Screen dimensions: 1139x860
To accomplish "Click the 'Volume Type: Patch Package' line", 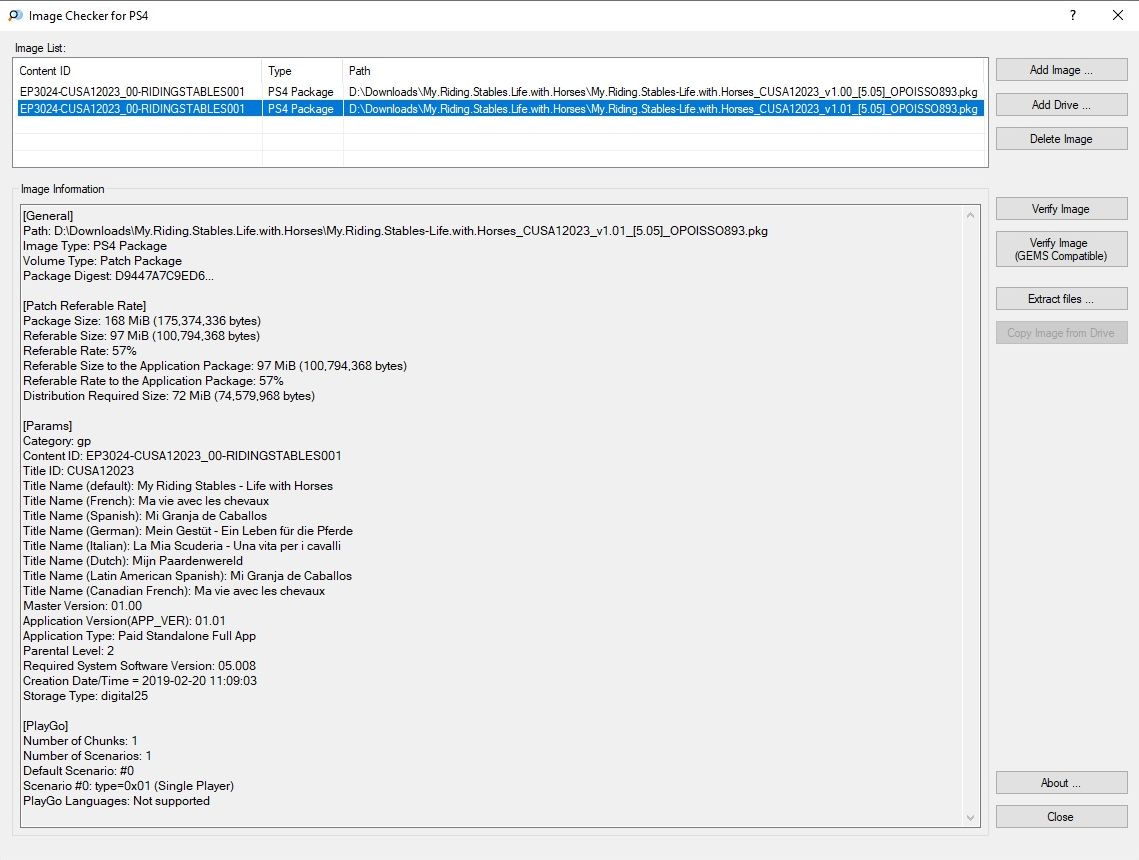I will [x=102, y=261].
